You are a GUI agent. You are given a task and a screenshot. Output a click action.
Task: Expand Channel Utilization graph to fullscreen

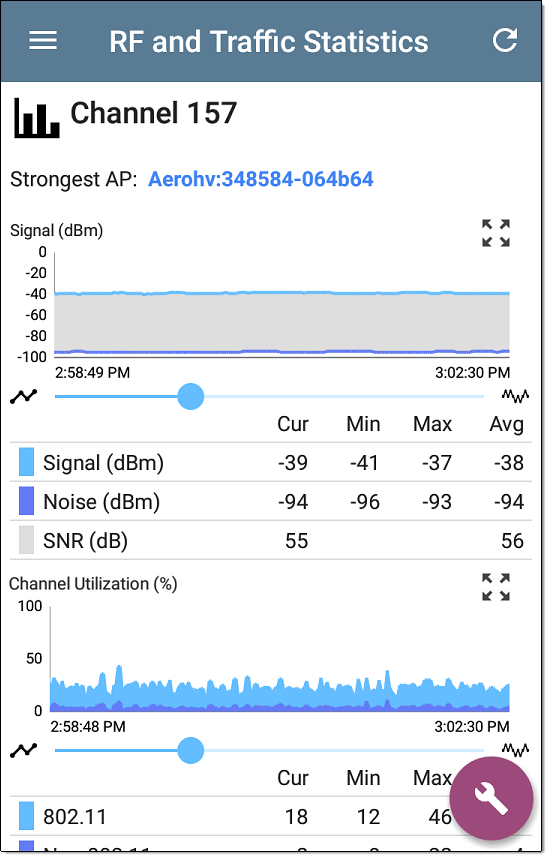pyautogui.click(x=496, y=587)
